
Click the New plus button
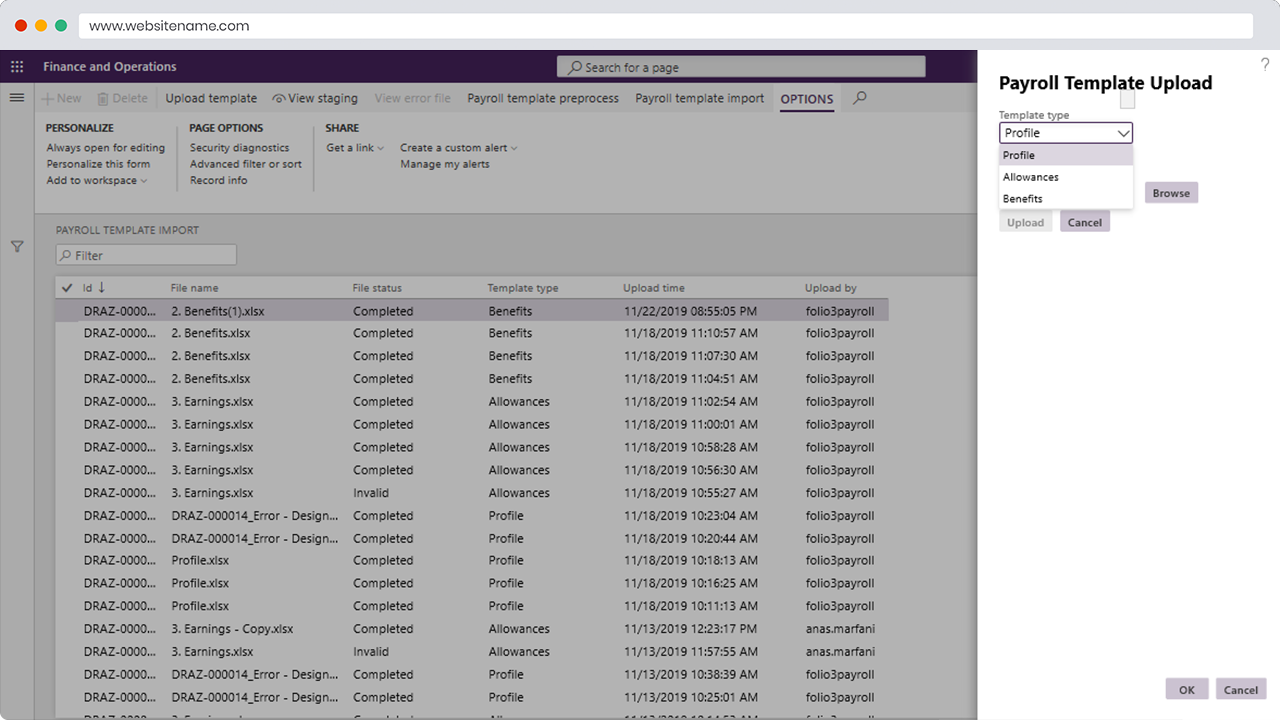pyautogui.click(x=61, y=98)
